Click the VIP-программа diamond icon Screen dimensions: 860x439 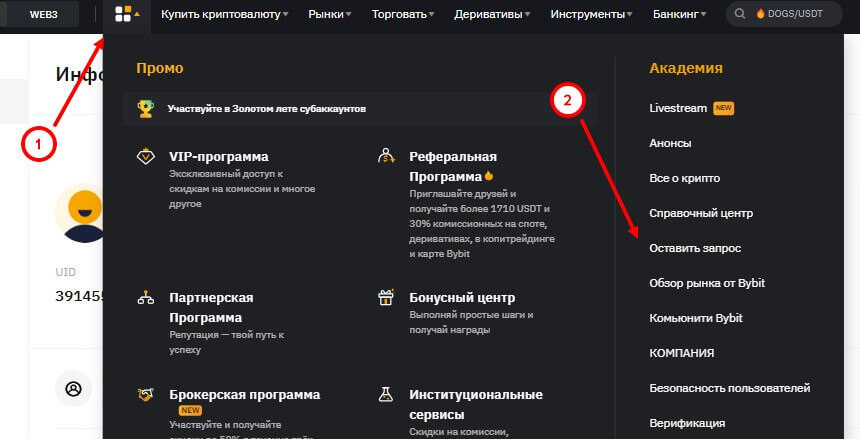(x=146, y=157)
